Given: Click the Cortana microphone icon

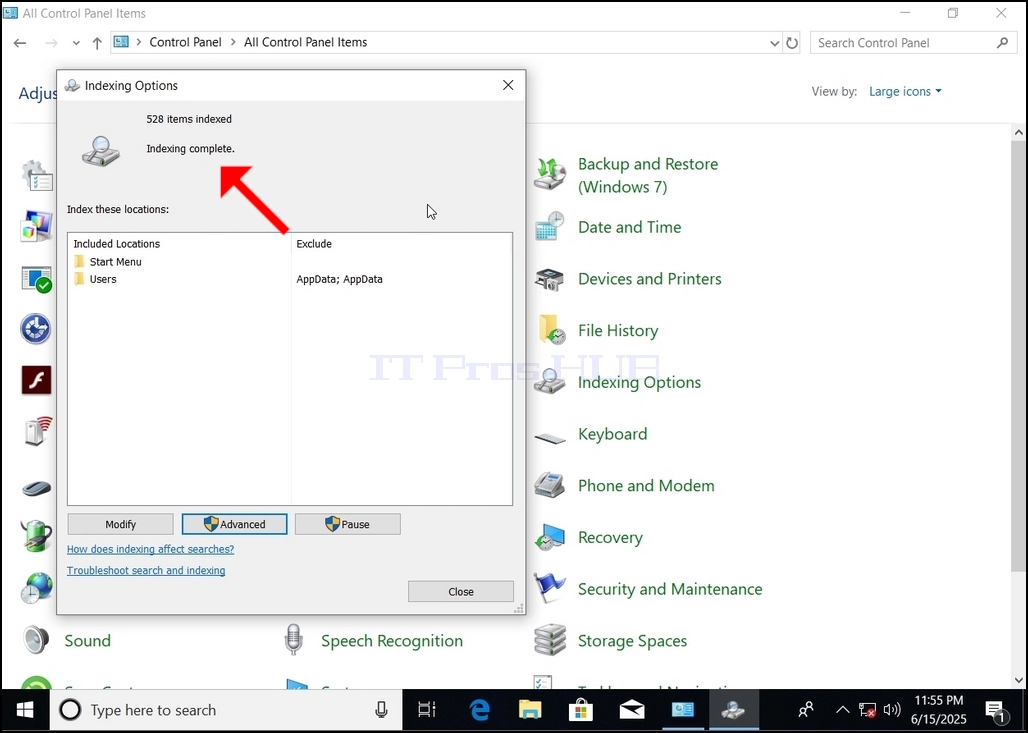Looking at the screenshot, I should click(381, 710).
